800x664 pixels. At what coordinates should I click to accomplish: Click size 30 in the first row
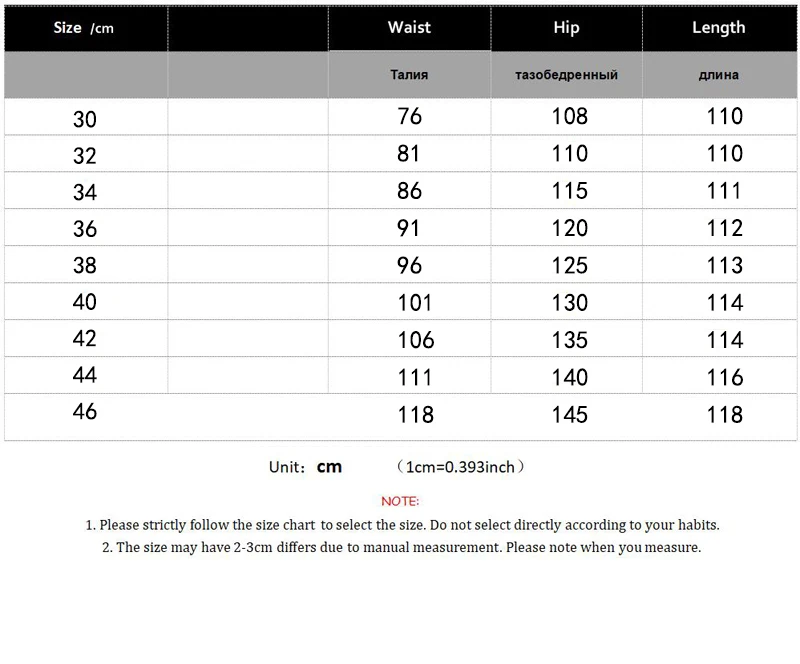[x=85, y=119]
